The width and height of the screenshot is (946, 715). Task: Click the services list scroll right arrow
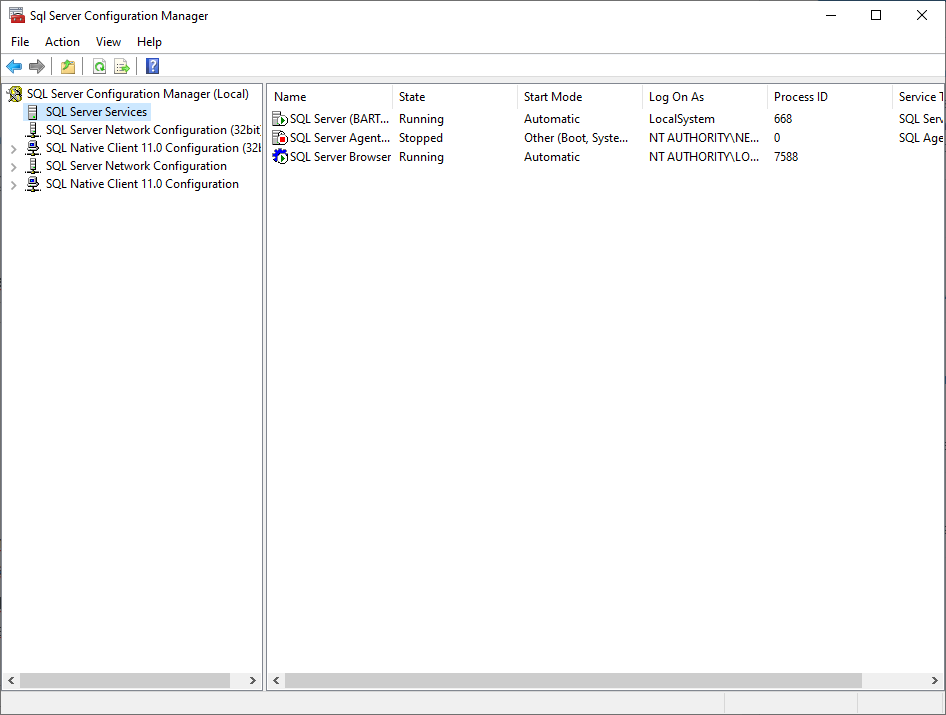point(935,681)
